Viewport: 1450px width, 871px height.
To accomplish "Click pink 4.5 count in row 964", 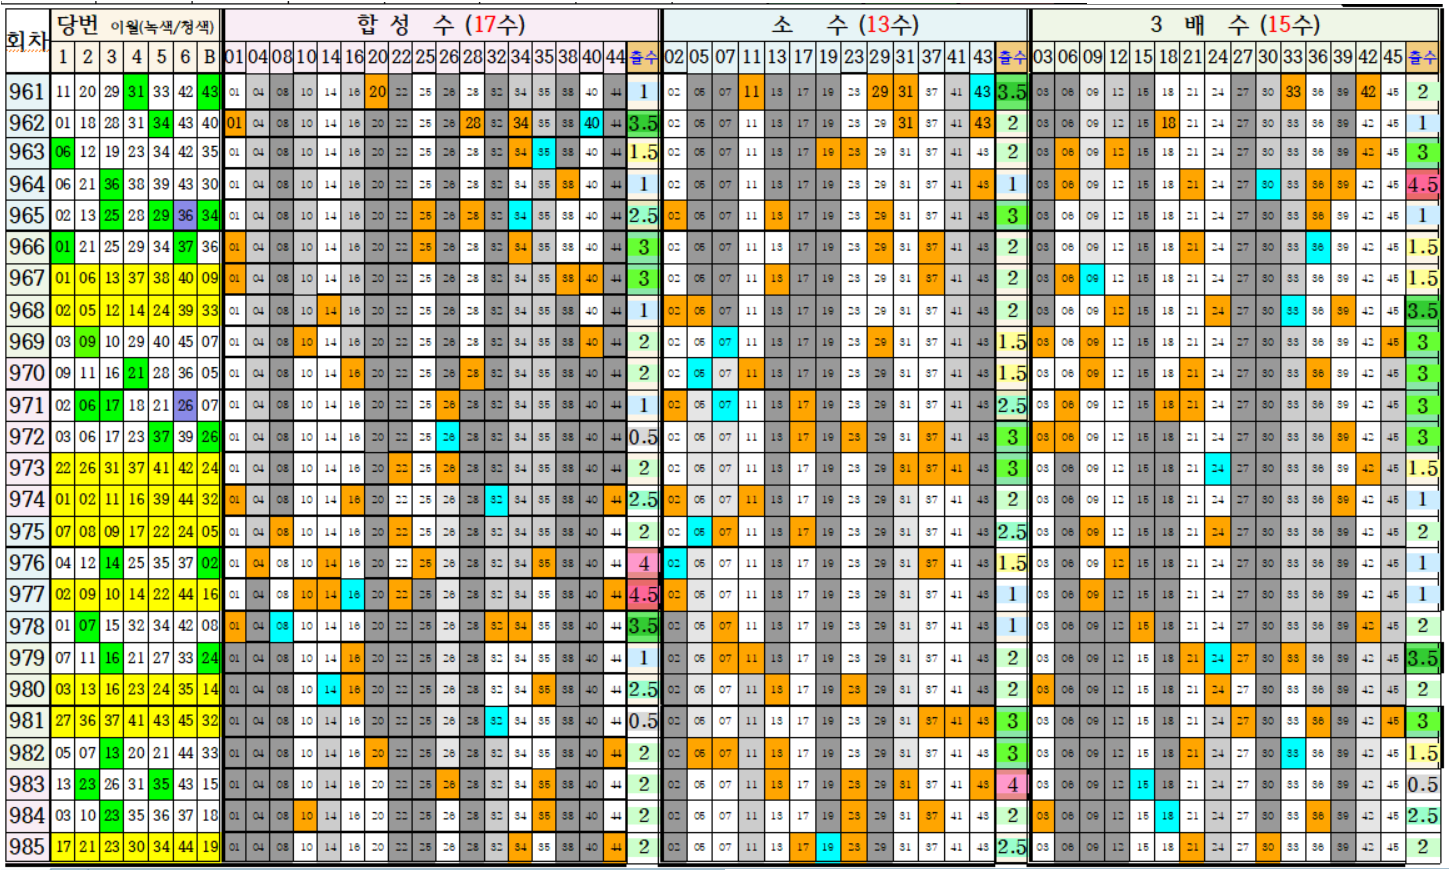I will point(1422,185).
